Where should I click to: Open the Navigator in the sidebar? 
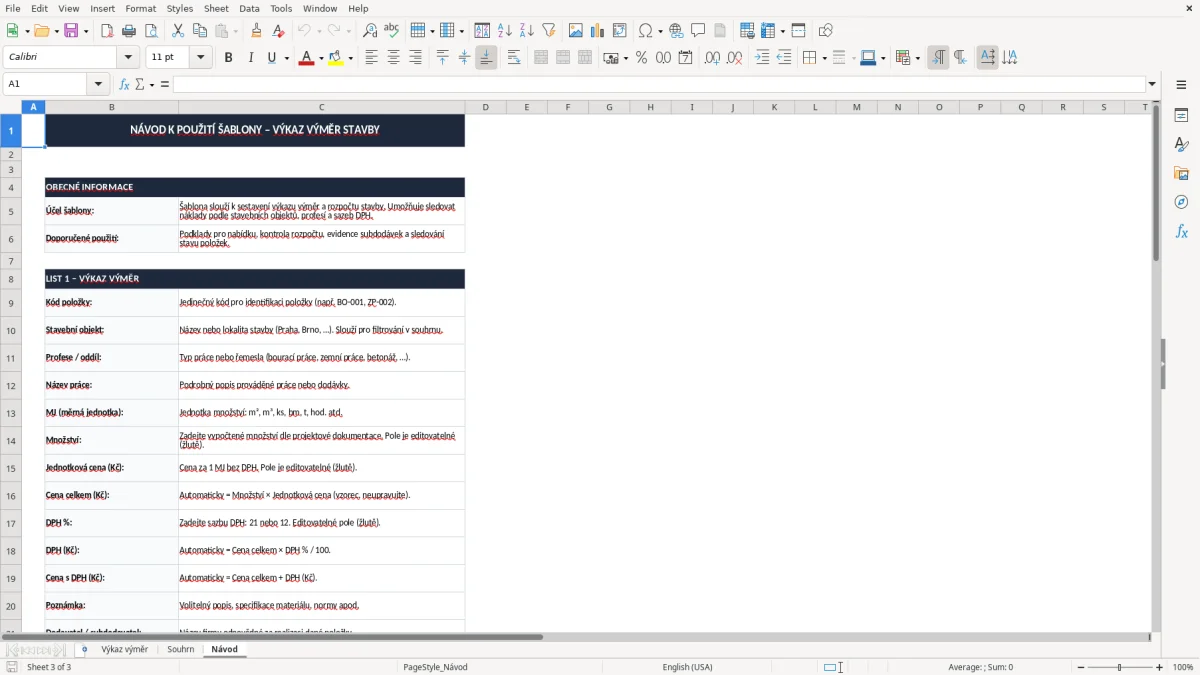[x=1181, y=202]
